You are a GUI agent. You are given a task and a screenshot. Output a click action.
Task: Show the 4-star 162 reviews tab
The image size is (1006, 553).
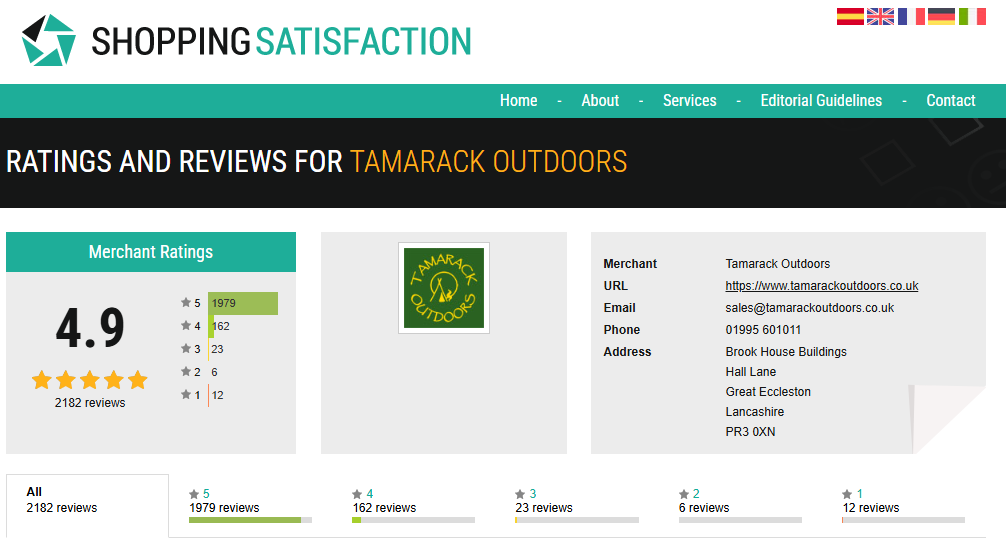click(x=412, y=502)
